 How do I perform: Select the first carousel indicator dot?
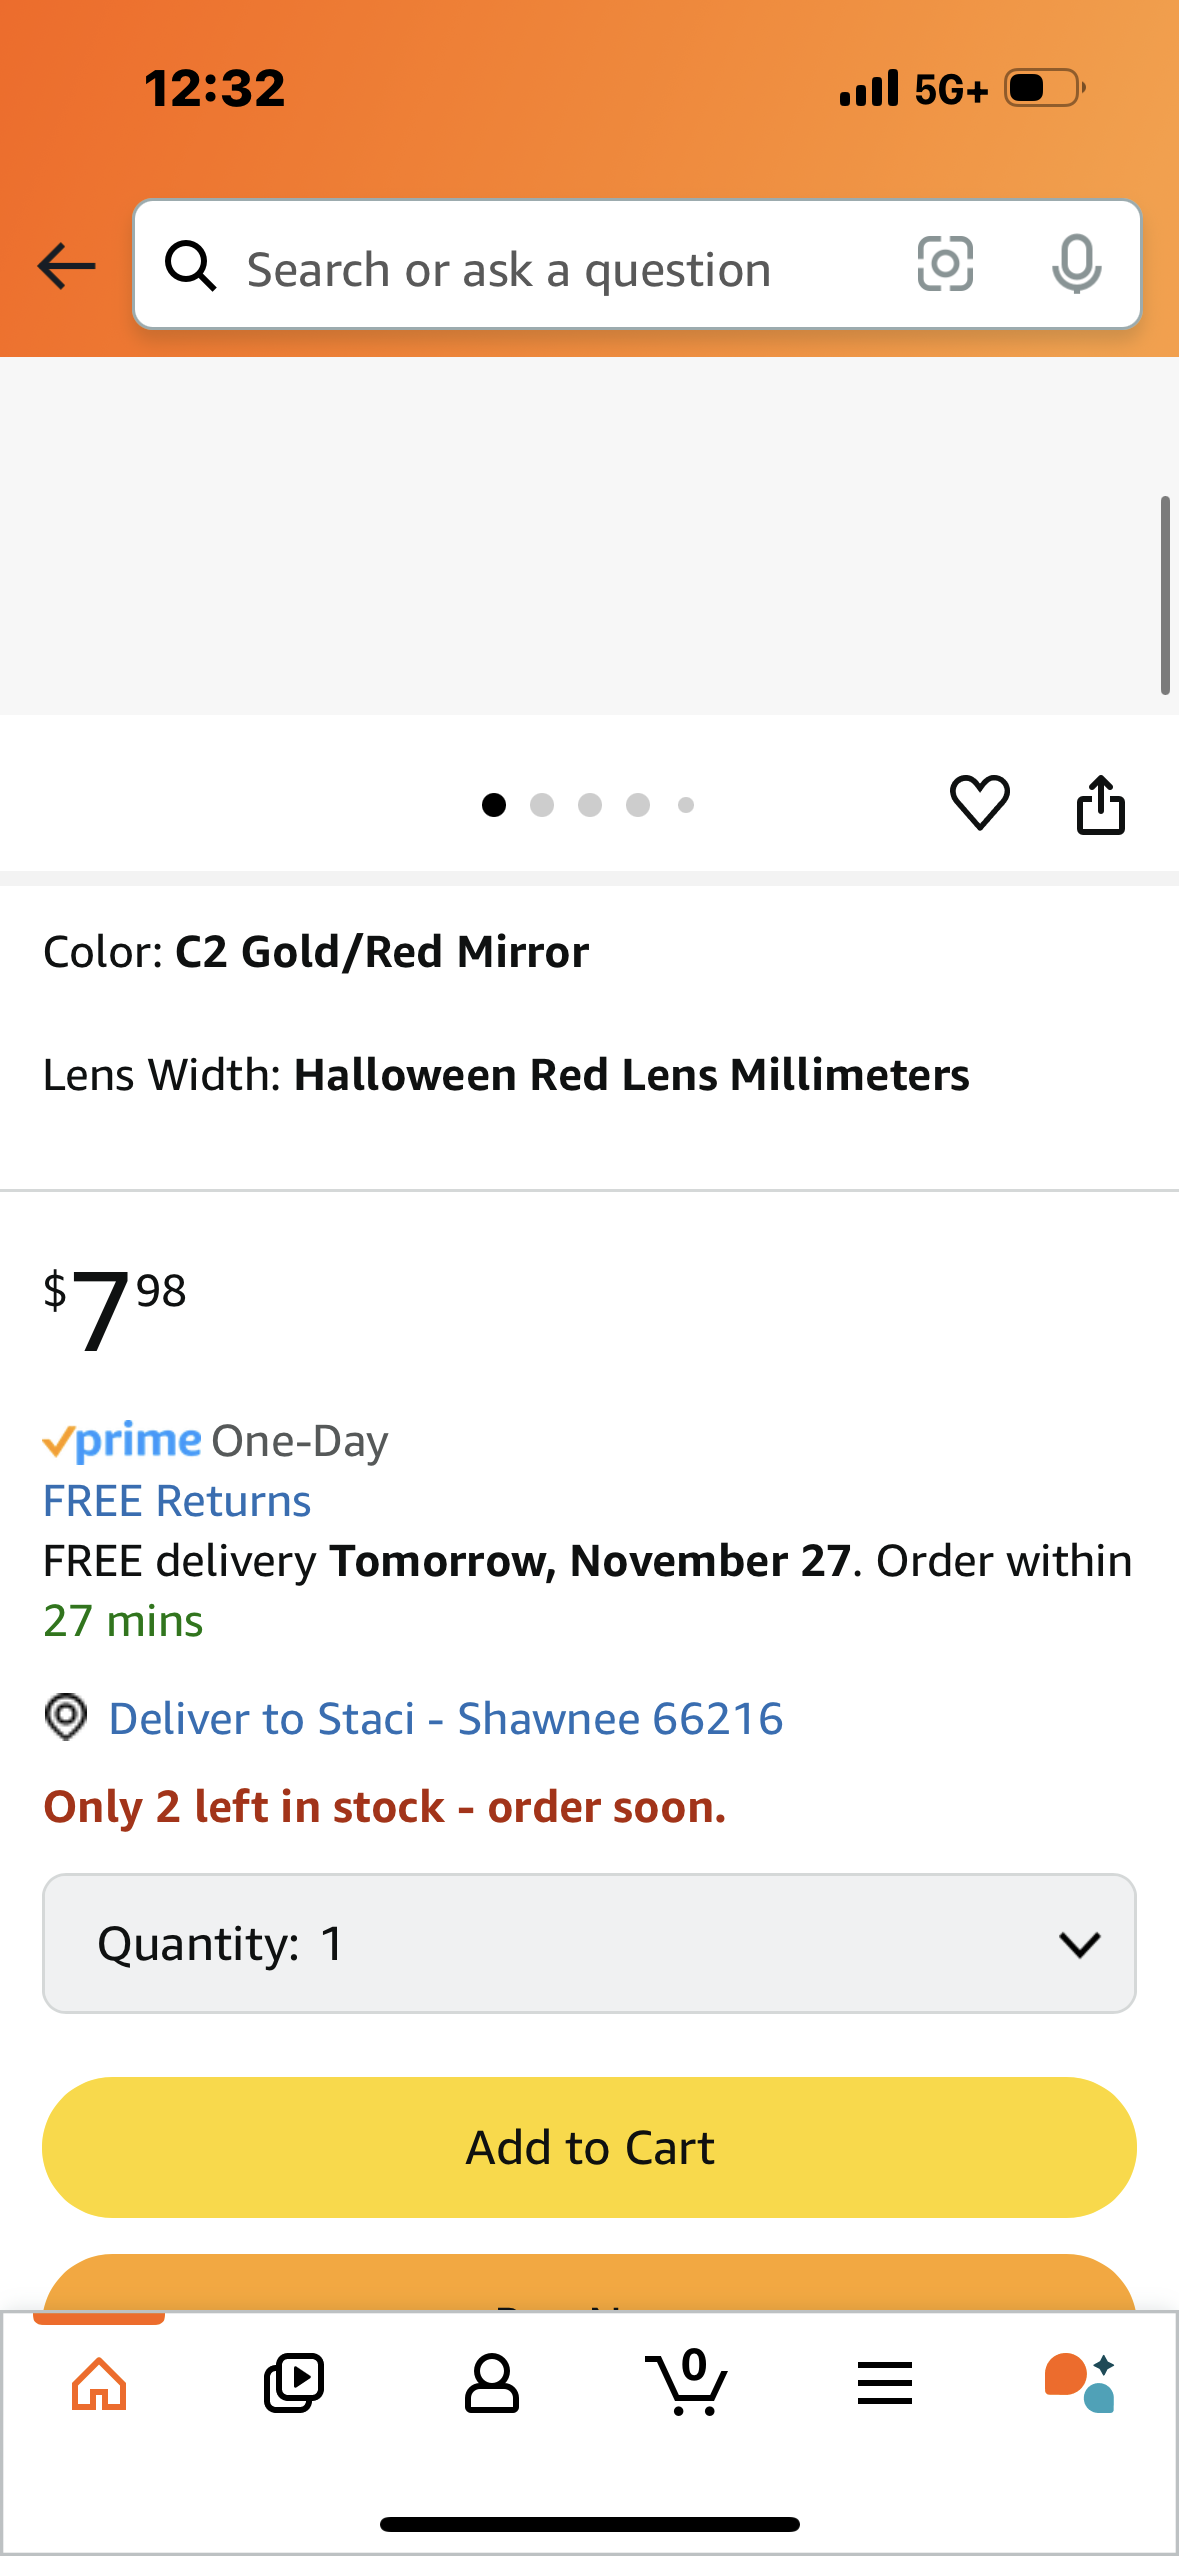(x=494, y=805)
